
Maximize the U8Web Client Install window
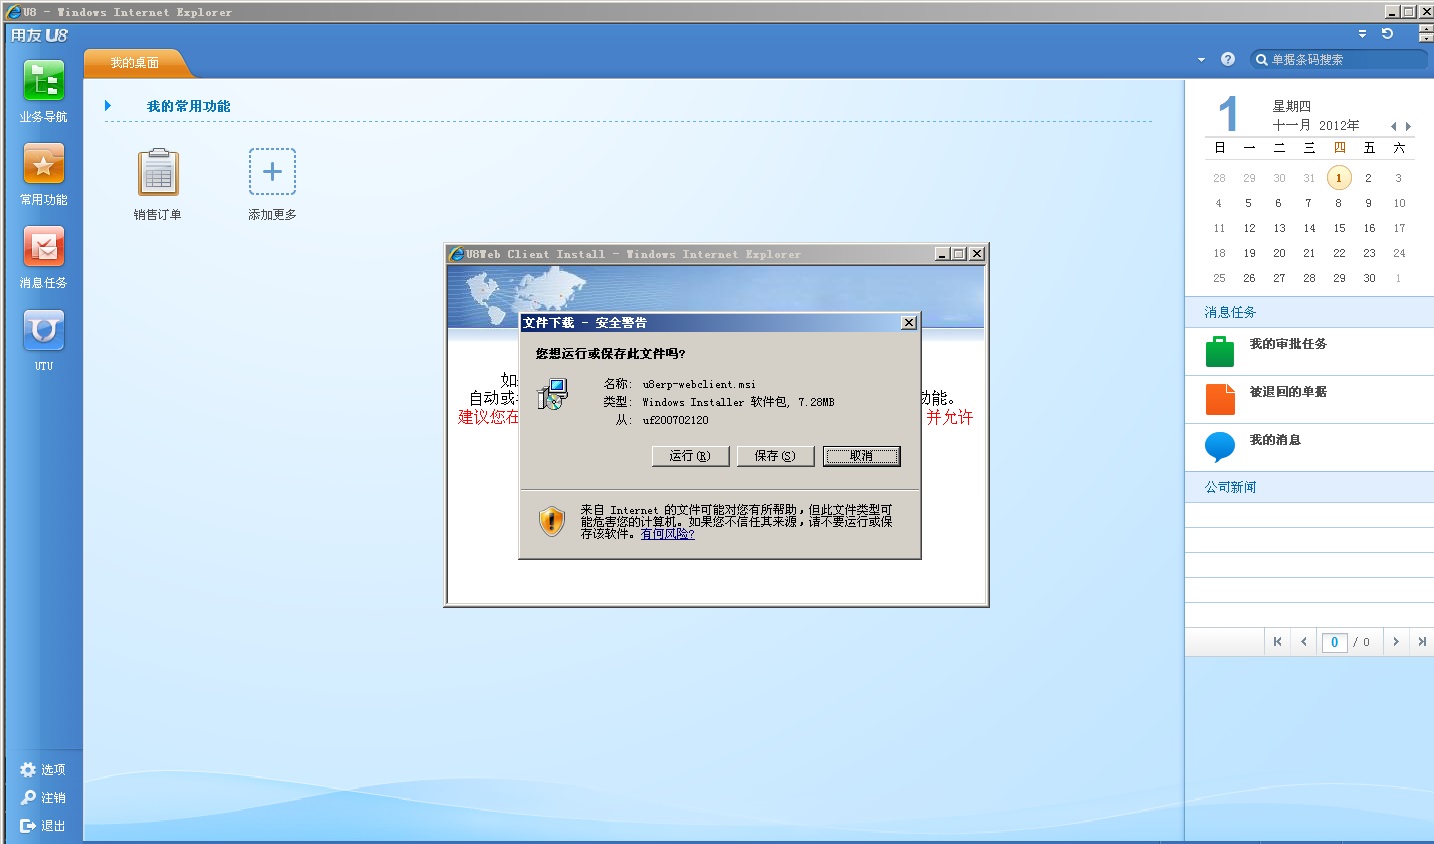point(959,254)
